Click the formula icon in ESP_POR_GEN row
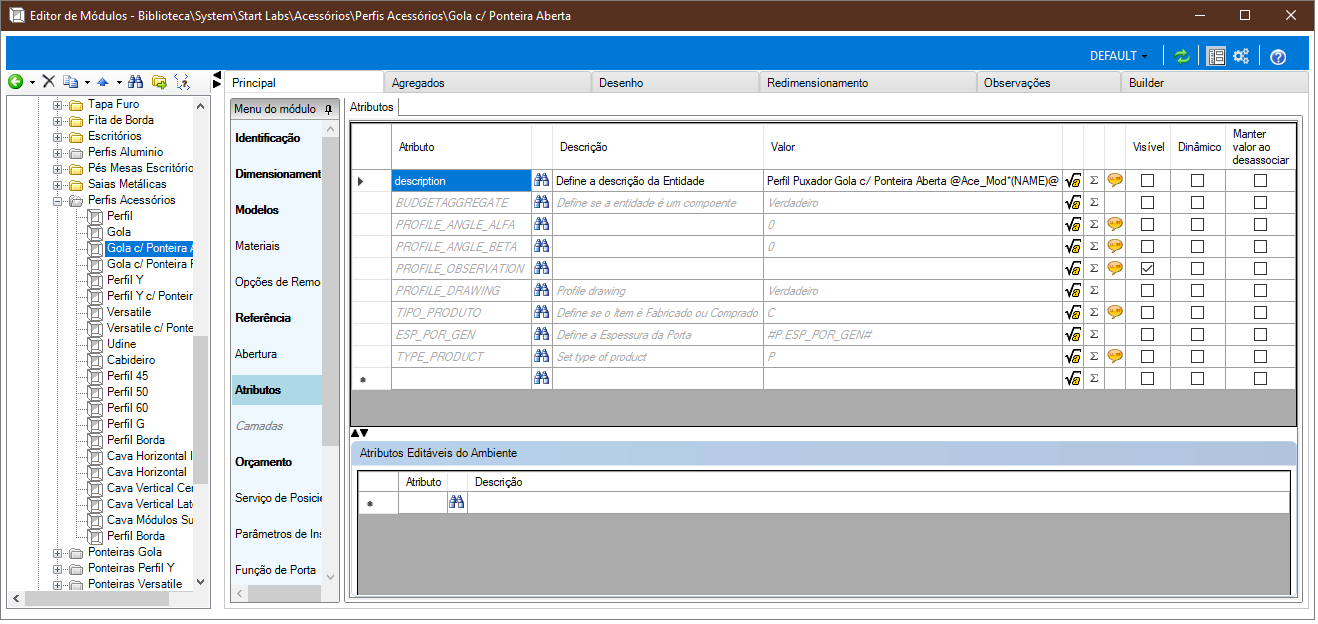1318x624 pixels. [x=1073, y=335]
